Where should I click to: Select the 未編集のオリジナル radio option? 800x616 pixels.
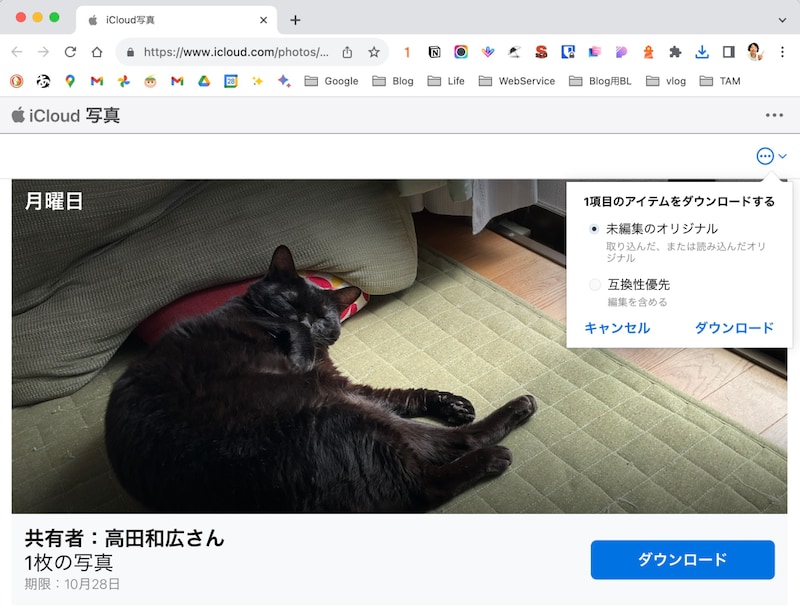coord(593,229)
